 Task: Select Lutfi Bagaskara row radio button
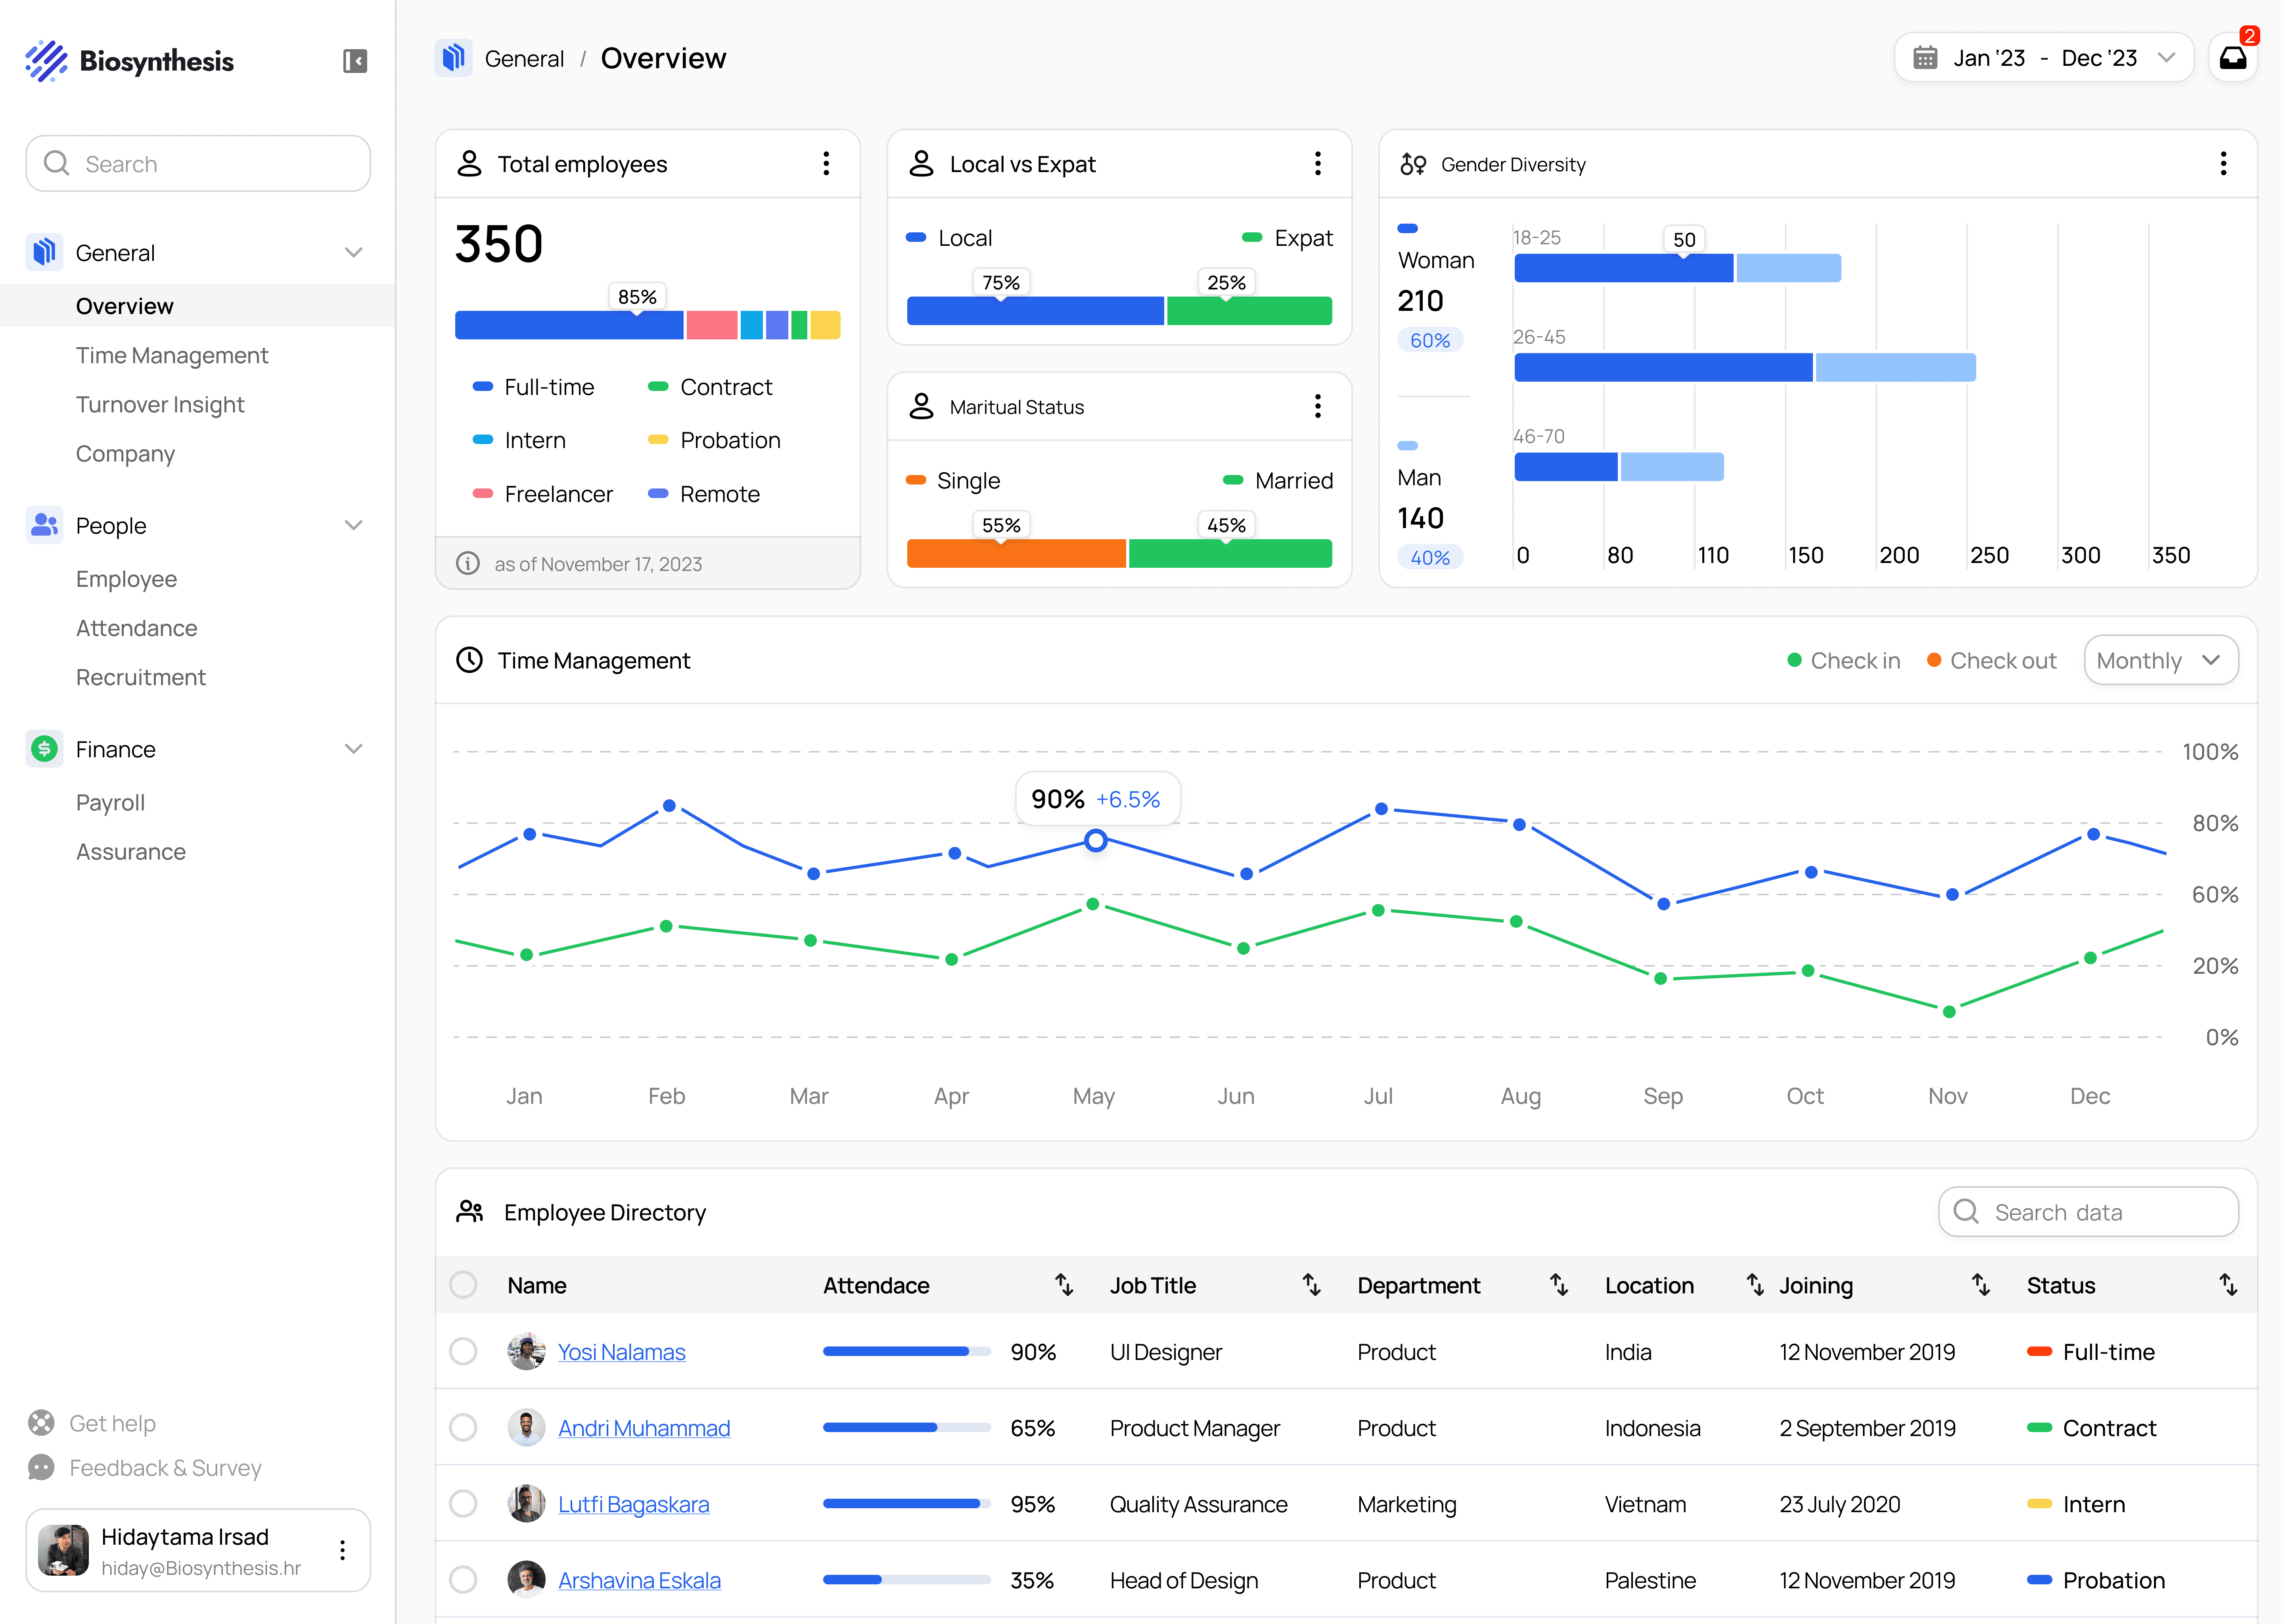tap(463, 1504)
